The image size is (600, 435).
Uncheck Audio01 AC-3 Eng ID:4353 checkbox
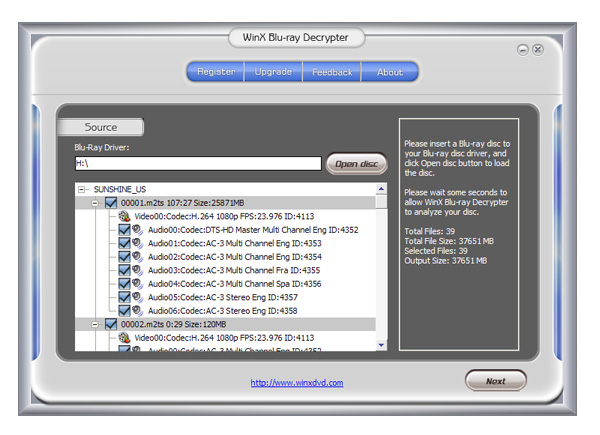(124, 243)
